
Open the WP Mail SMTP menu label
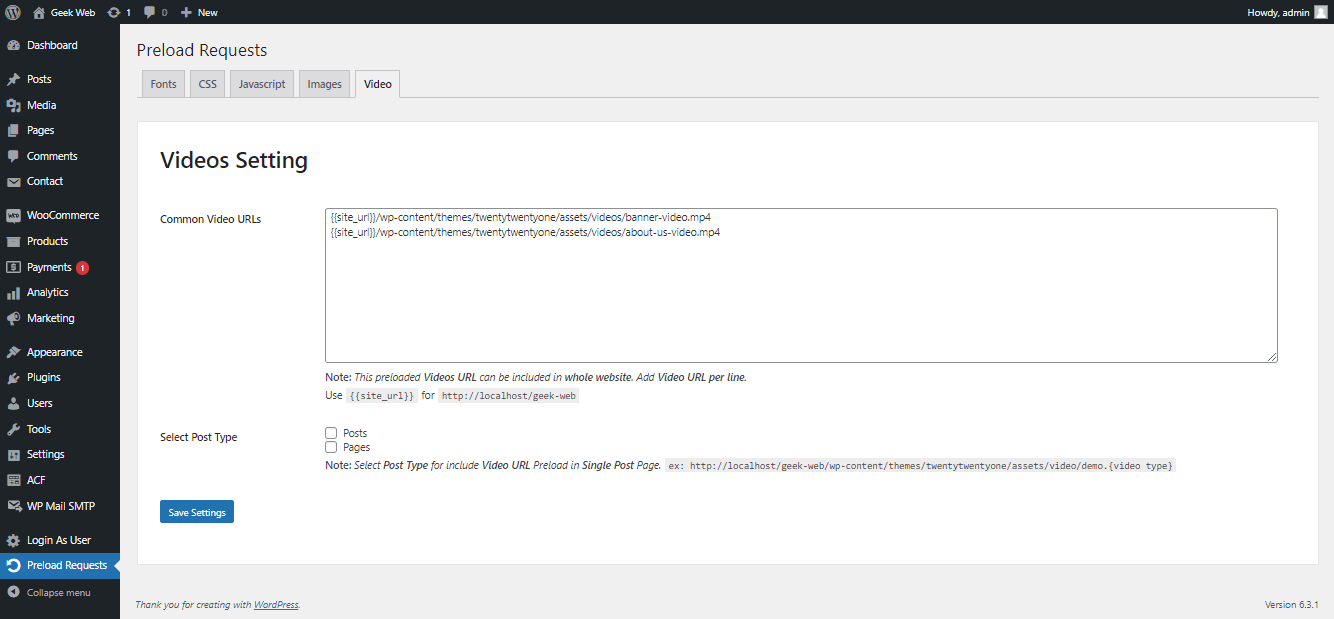click(61, 506)
